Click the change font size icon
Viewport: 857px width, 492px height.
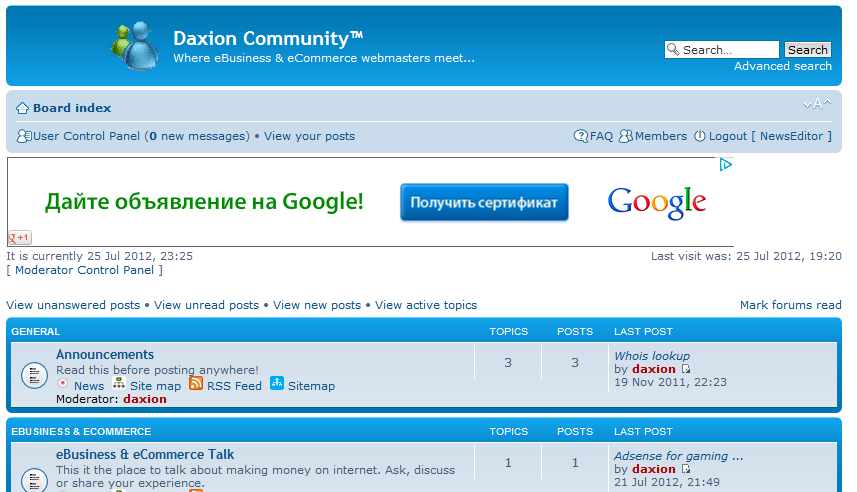pyautogui.click(x=817, y=103)
